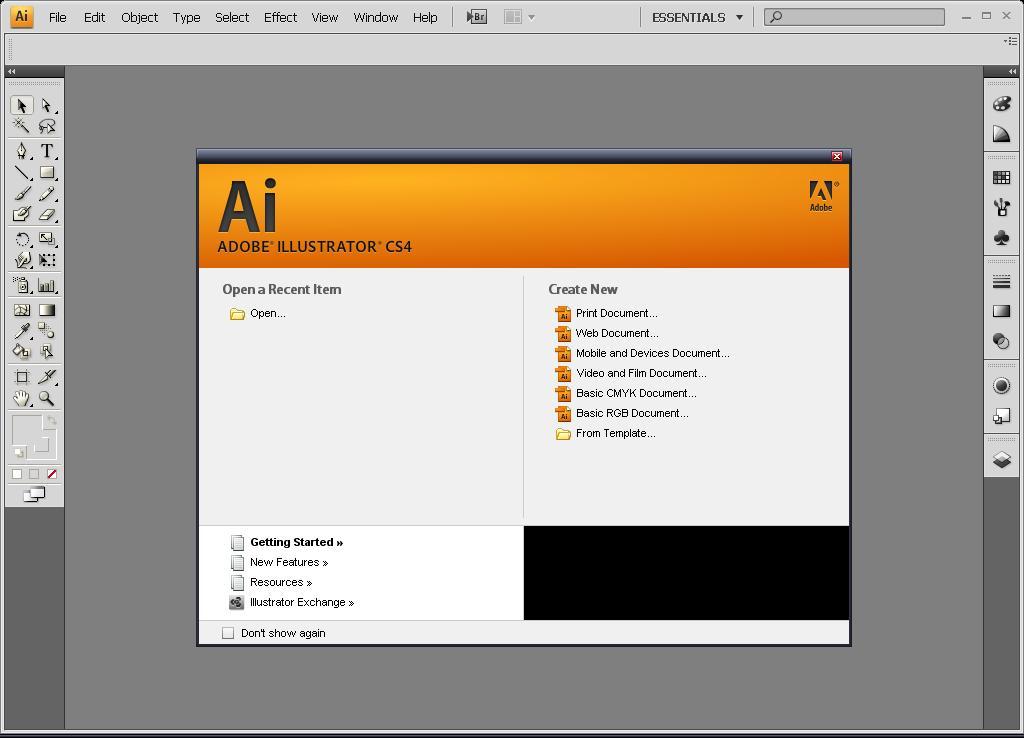Select the Mesh tool
1024x738 pixels.
(x=22, y=310)
